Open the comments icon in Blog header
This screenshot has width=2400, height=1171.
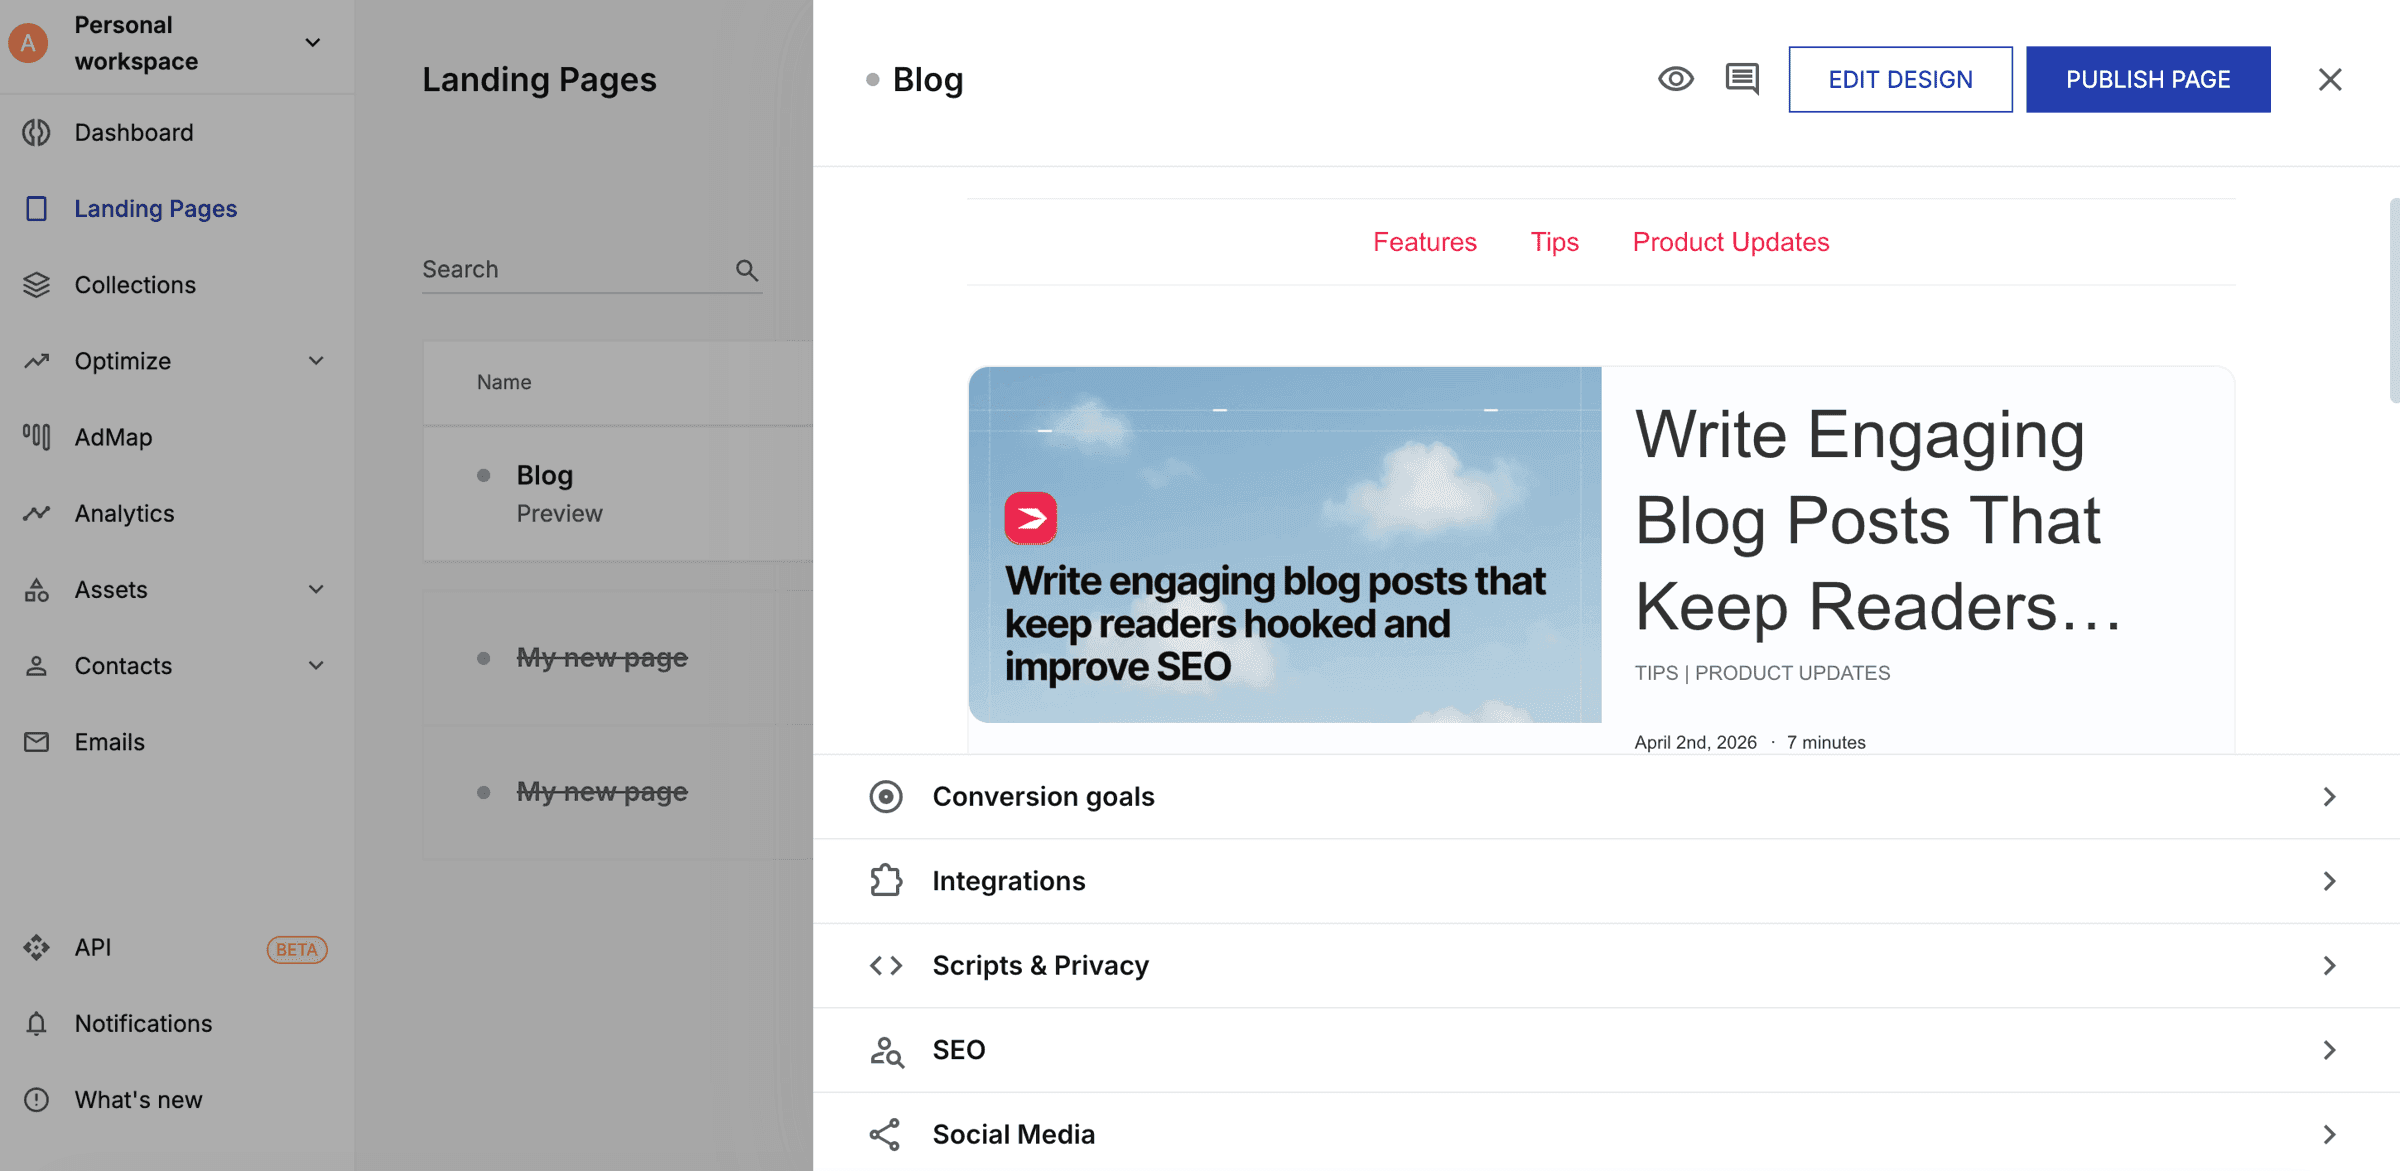pyautogui.click(x=1742, y=79)
